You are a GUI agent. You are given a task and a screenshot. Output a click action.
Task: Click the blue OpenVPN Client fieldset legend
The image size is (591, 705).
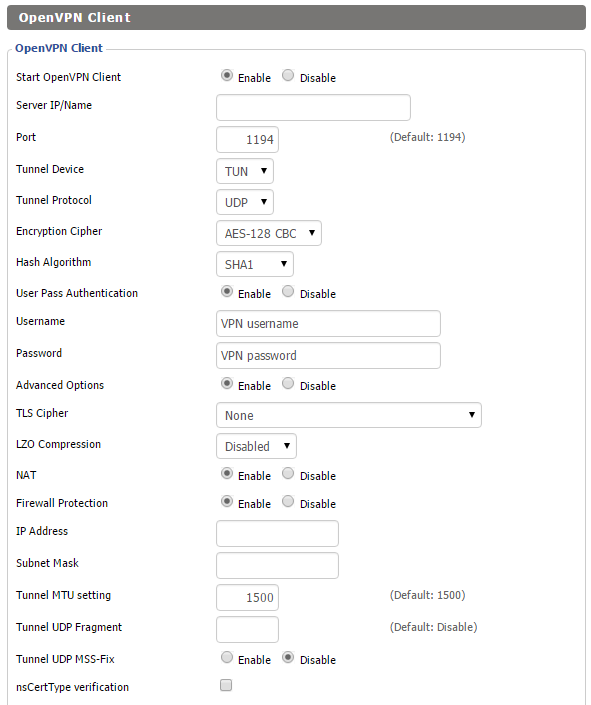coord(59,48)
